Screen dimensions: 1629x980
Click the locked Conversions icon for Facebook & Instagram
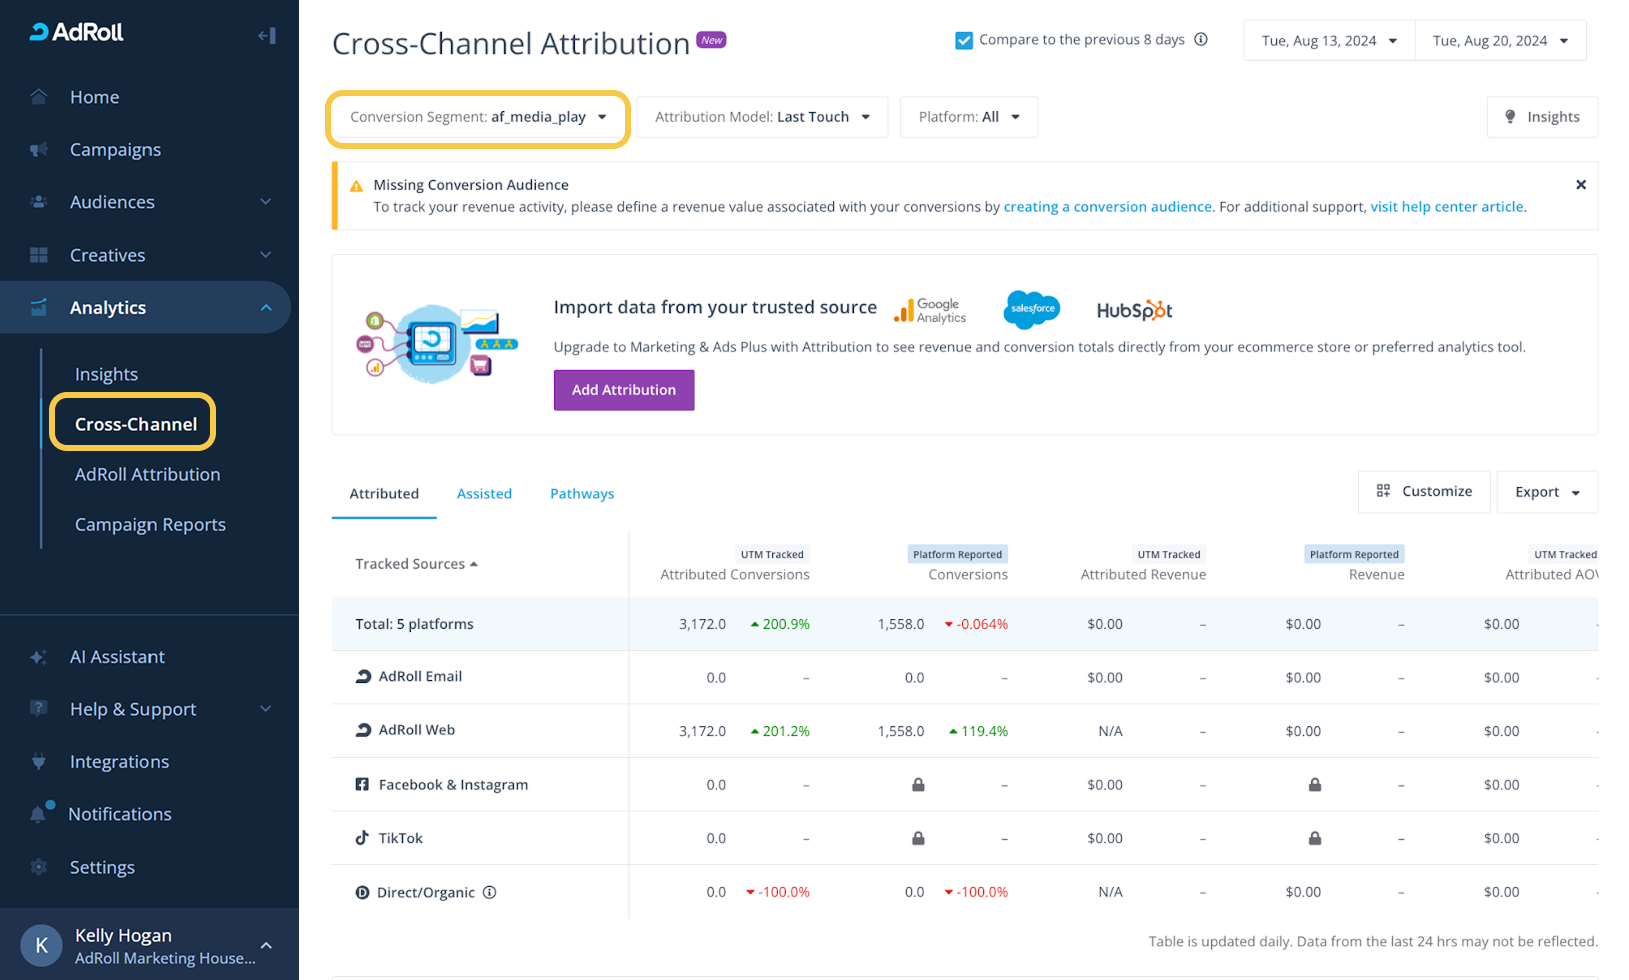pyautogui.click(x=918, y=785)
